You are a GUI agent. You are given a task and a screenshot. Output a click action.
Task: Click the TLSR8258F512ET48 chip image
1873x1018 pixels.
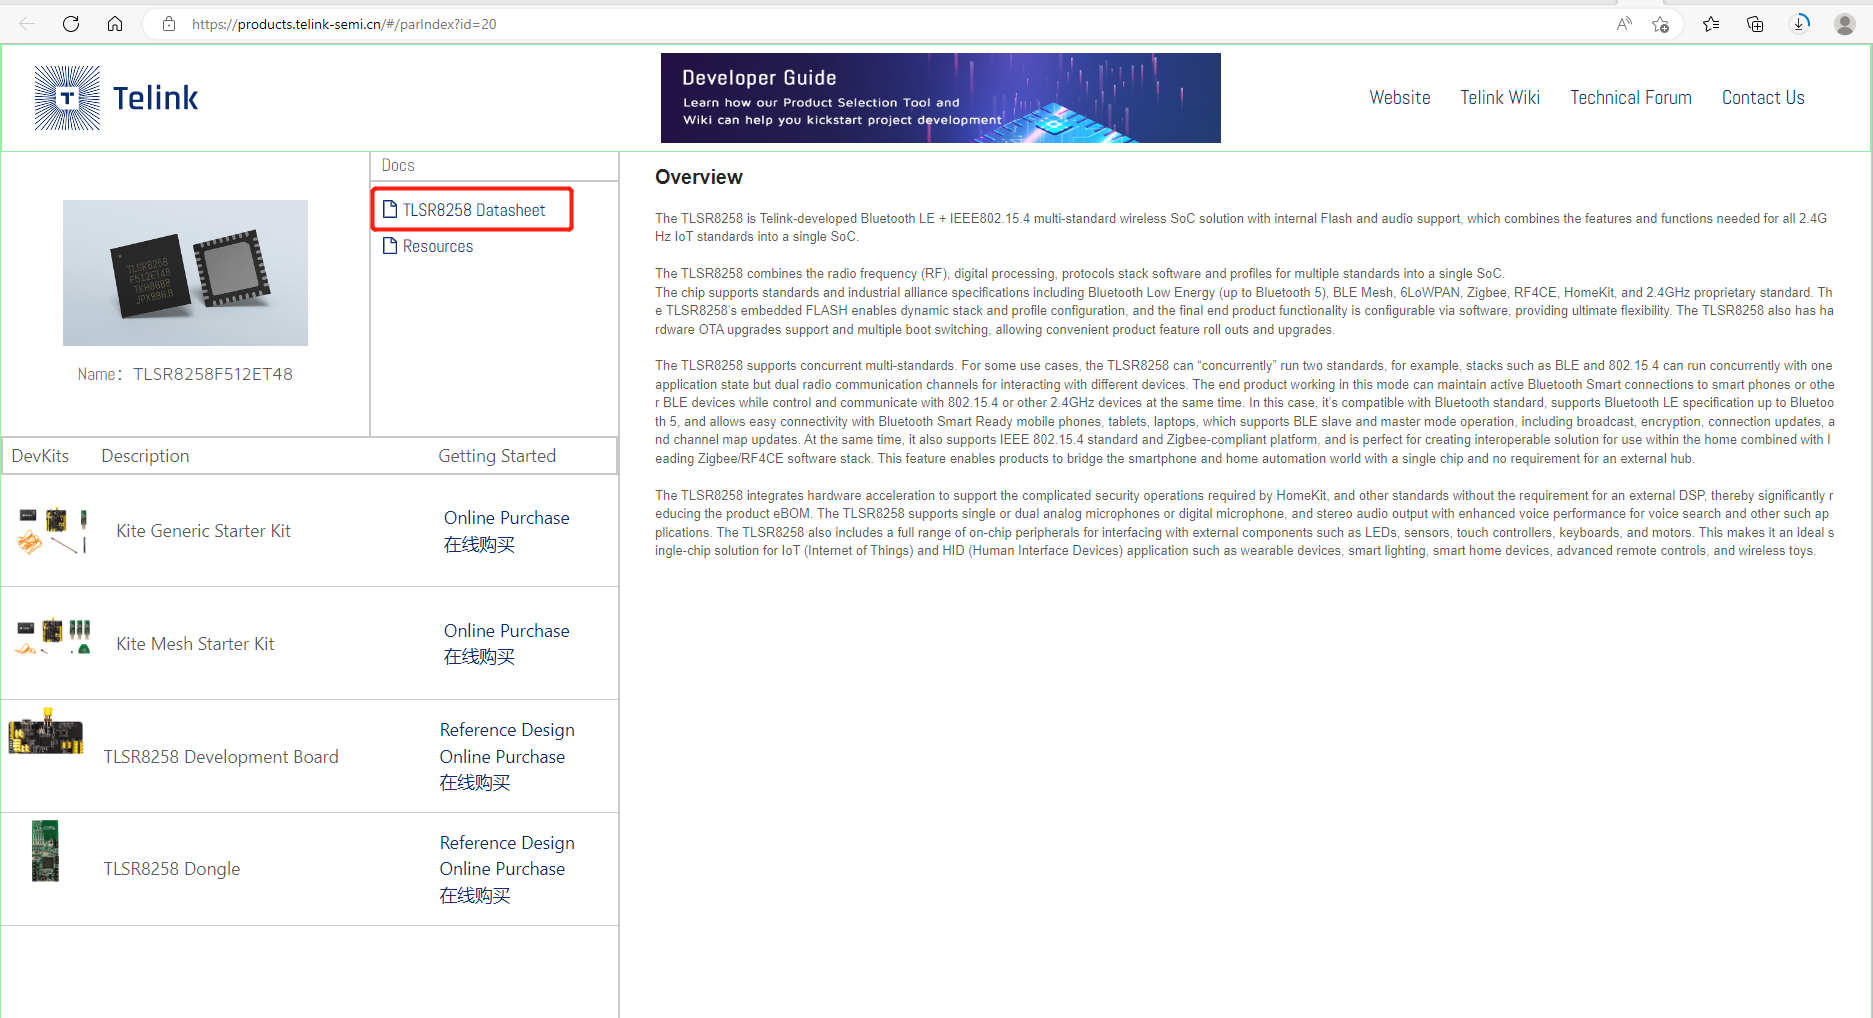185,272
